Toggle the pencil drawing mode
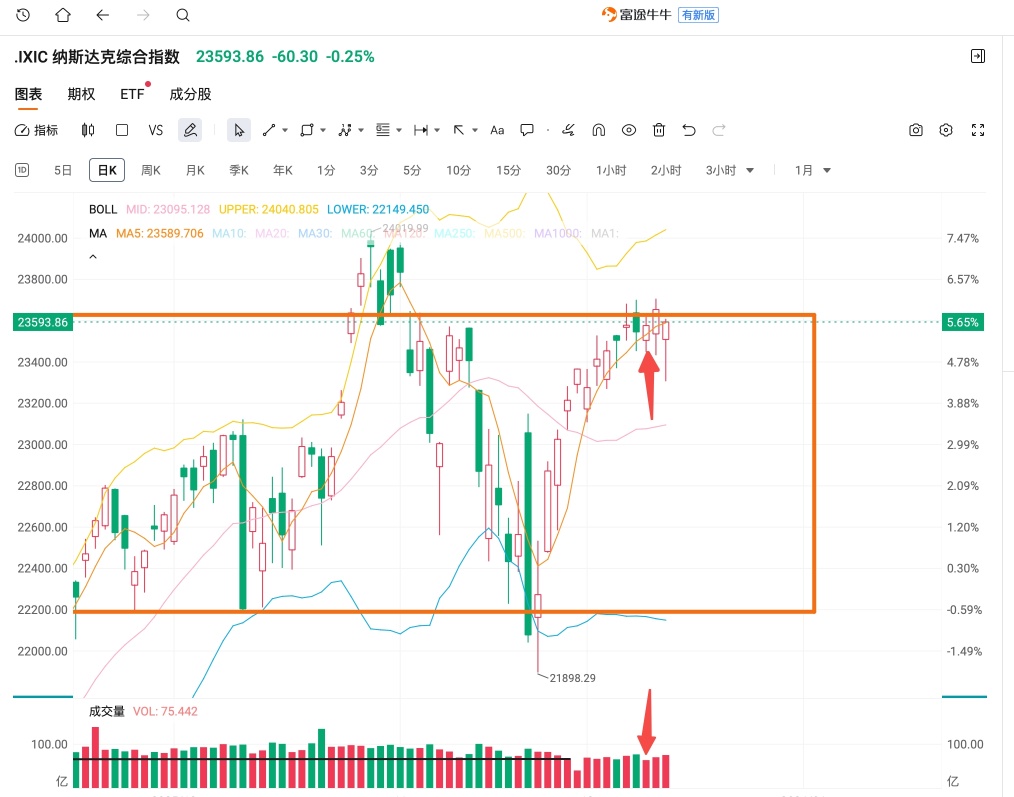The image size is (1014, 797). pyautogui.click(x=190, y=130)
